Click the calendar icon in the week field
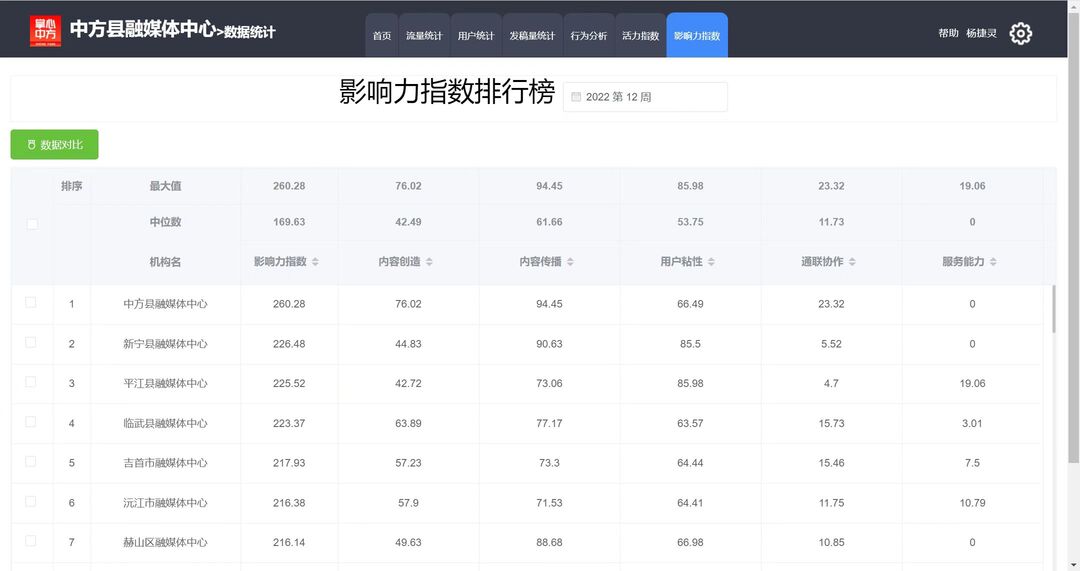This screenshot has width=1080, height=571. coord(576,97)
